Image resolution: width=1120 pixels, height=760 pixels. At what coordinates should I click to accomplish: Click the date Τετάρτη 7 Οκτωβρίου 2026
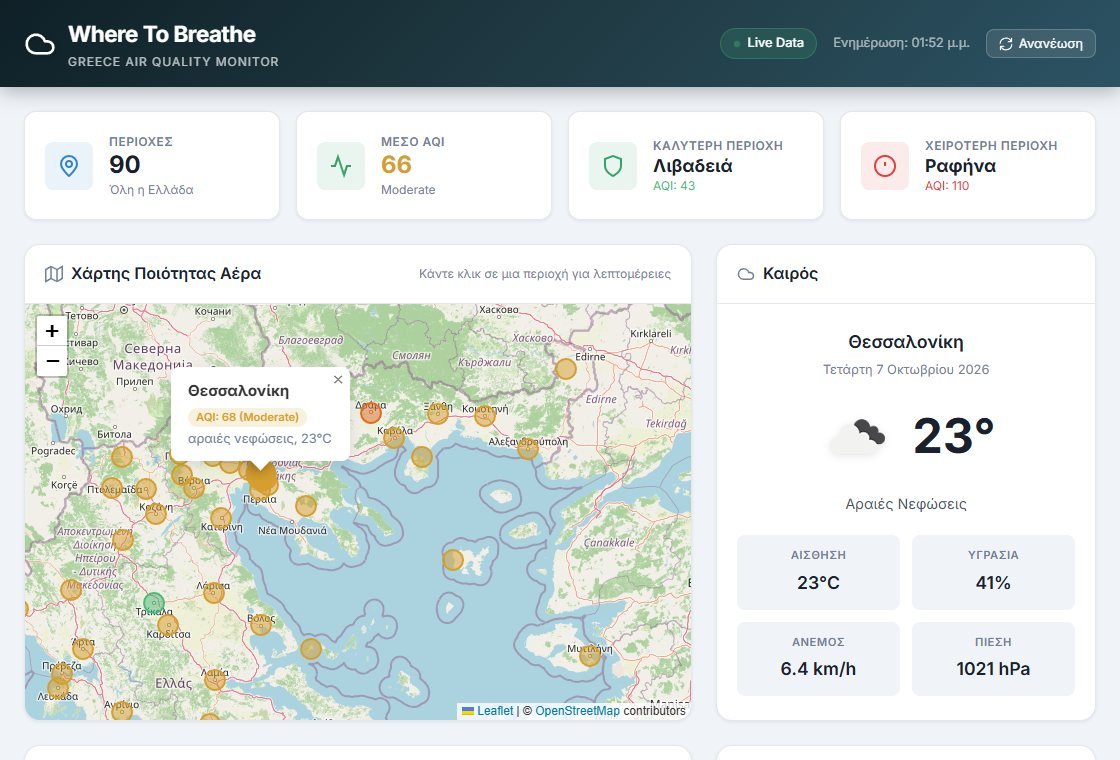click(906, 369)
